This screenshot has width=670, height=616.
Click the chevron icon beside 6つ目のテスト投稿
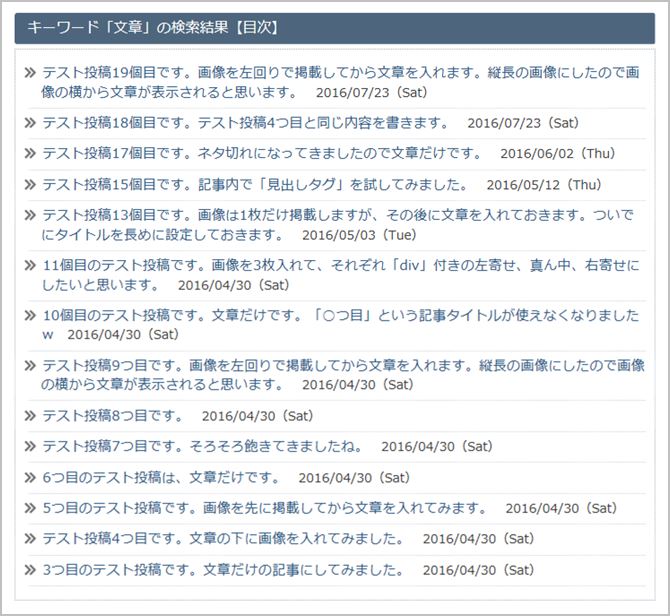pos(29,477)
